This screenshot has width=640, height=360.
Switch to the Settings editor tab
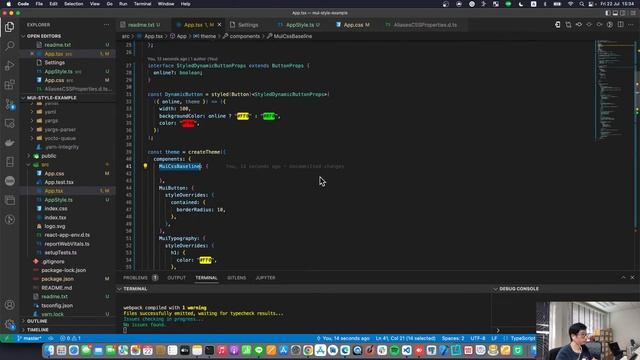coord(248,25)
